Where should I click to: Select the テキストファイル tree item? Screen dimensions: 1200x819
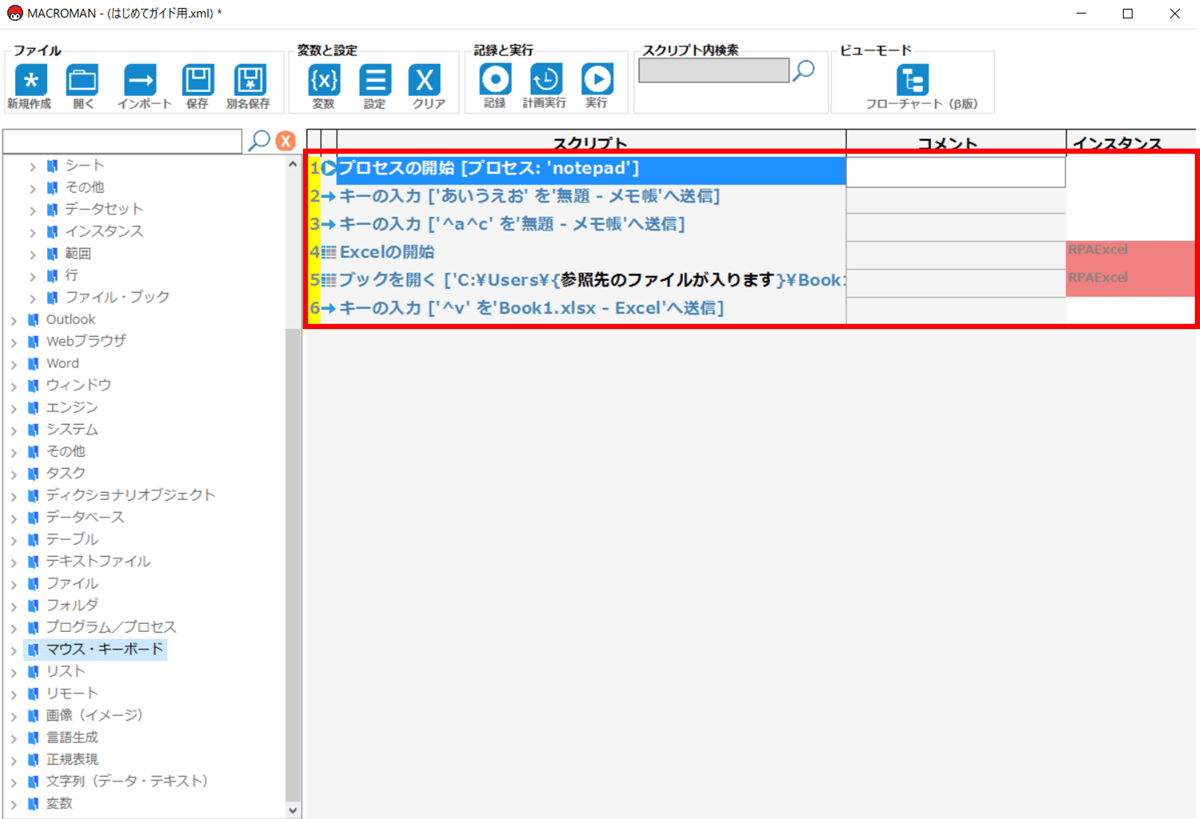pyautogui.click(x=98, y=561)
